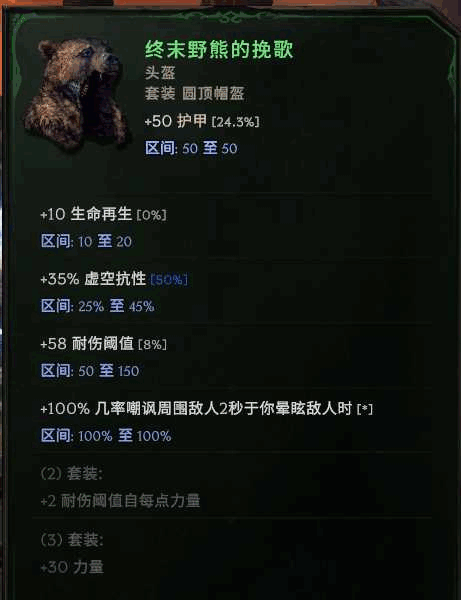Click the 区间: 50 至 150 range
Image resolution: width=461 pixels, height=600 pixels.
point(90,371)
